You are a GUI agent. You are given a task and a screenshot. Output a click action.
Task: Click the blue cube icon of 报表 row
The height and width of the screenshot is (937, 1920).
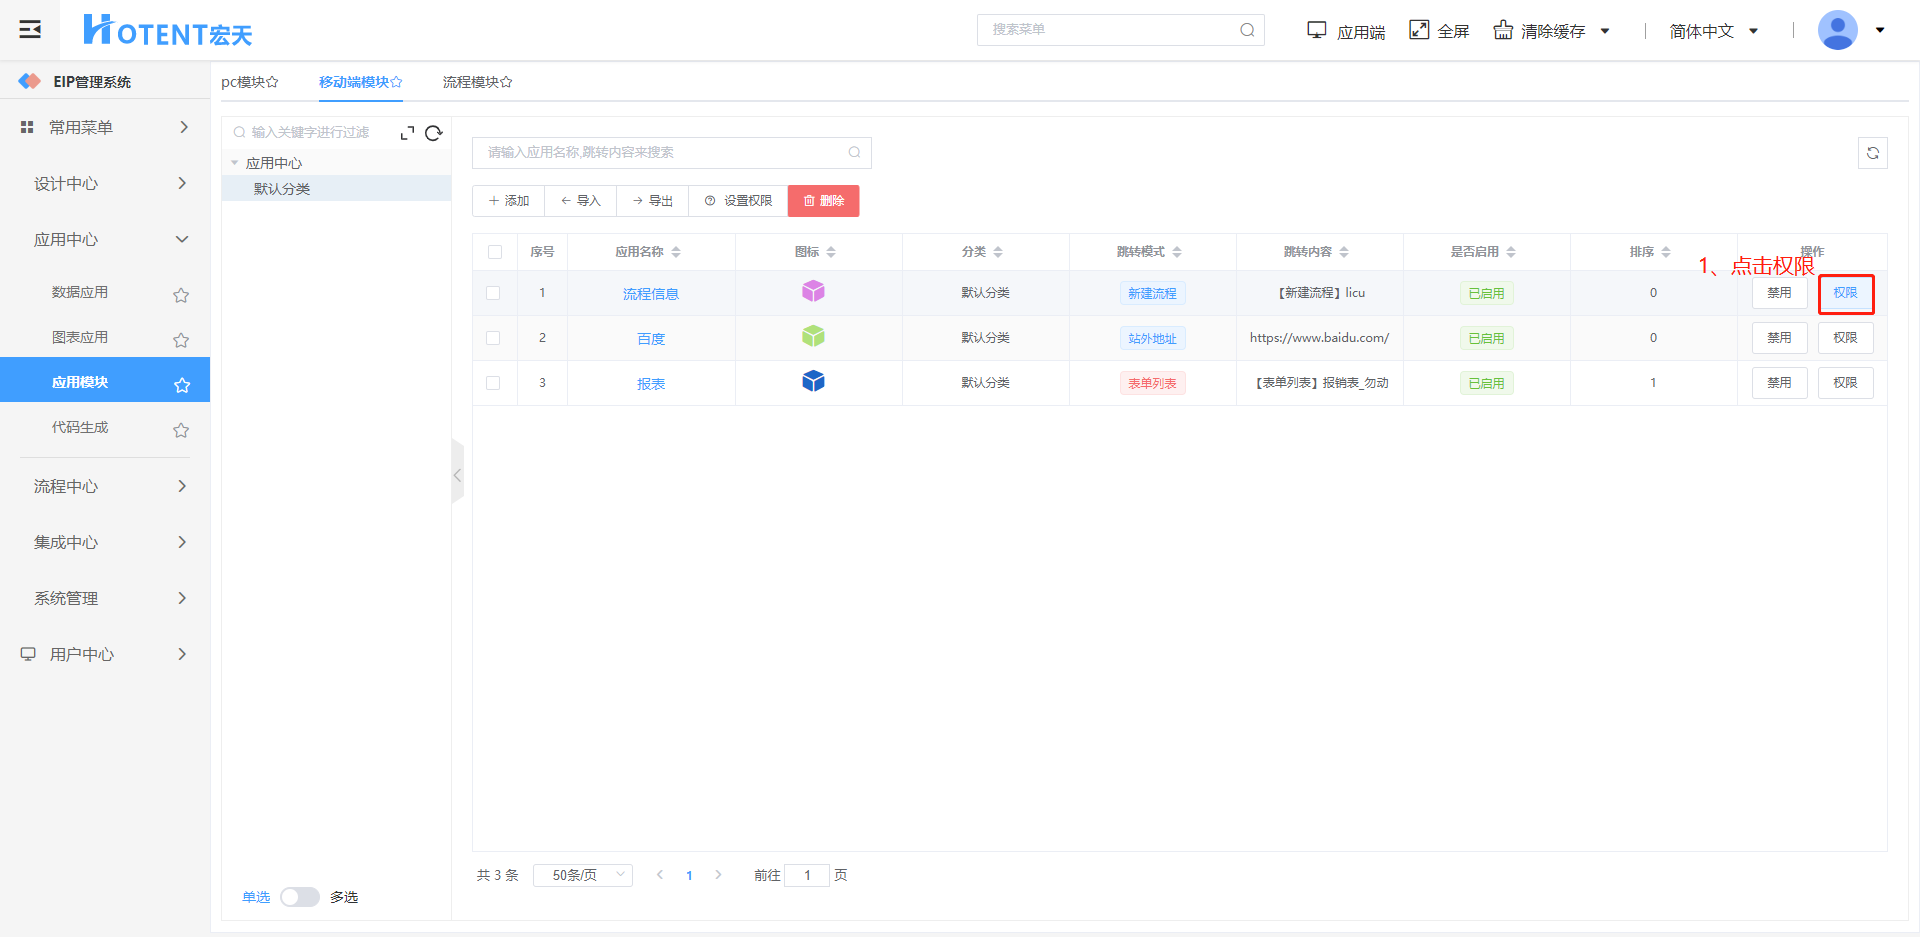tap(813, 381)
